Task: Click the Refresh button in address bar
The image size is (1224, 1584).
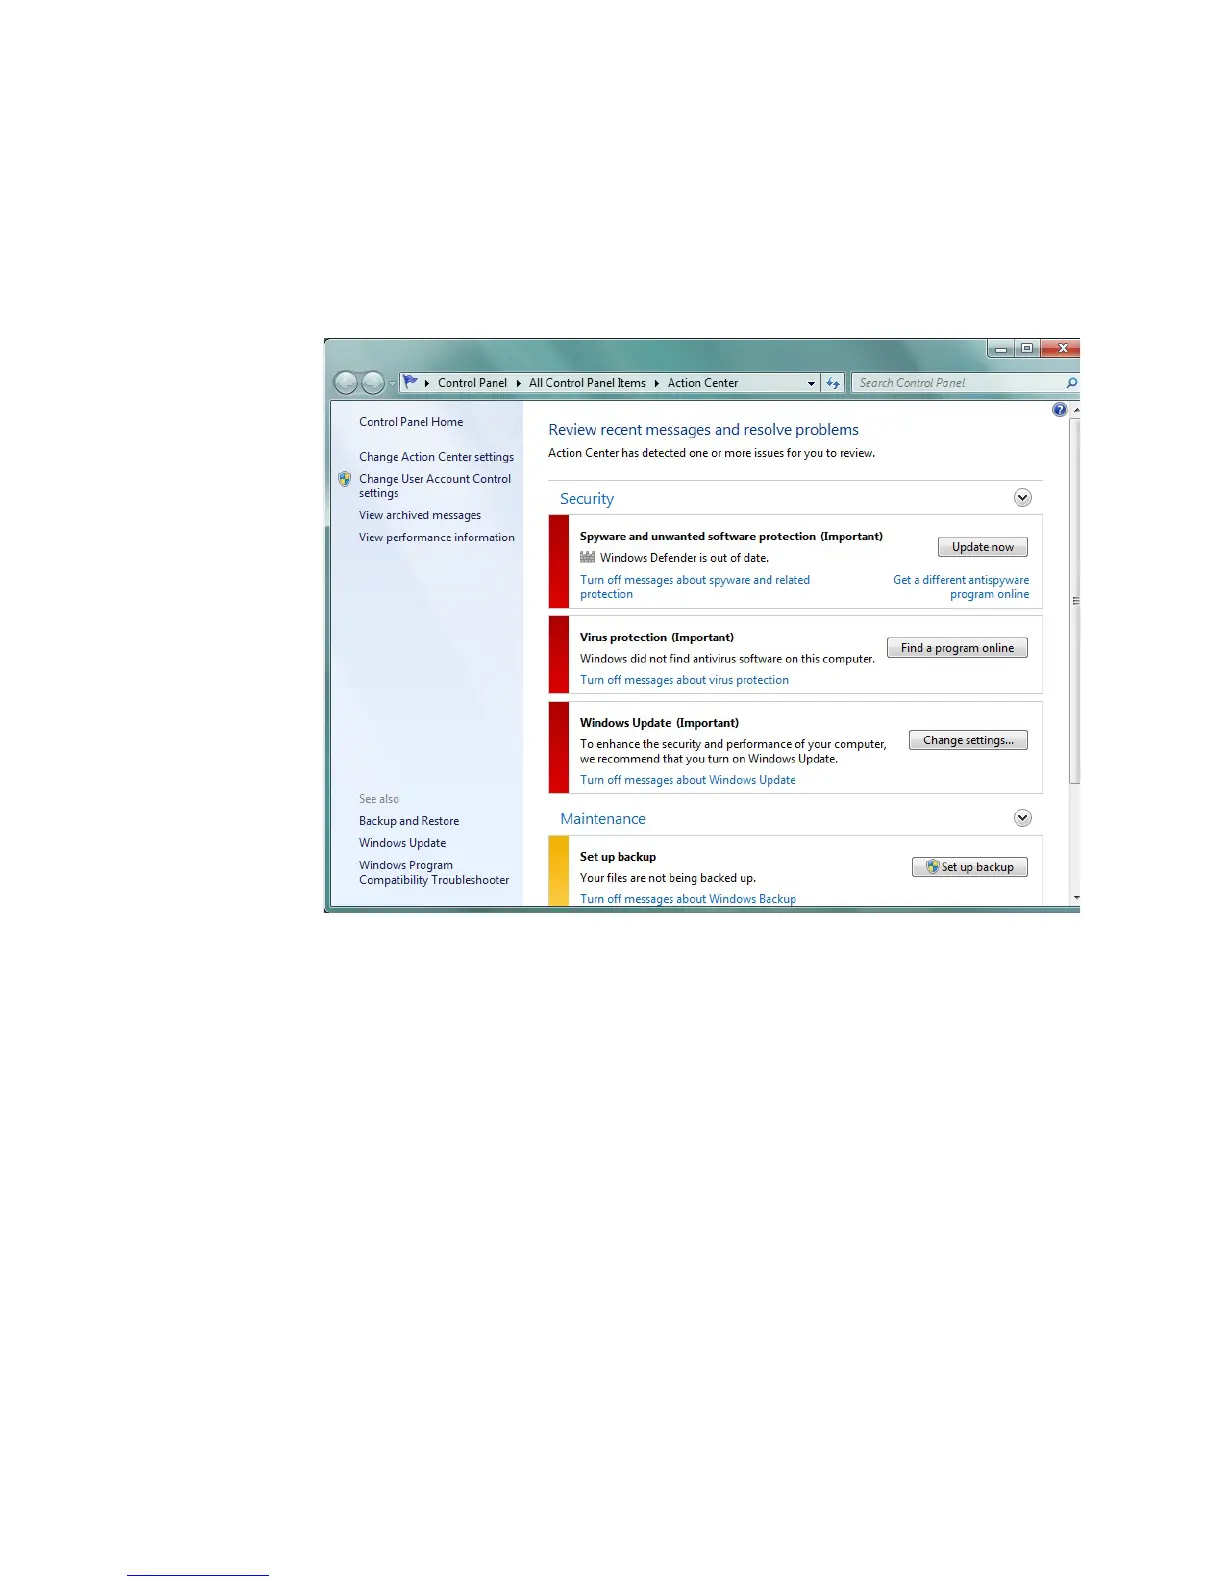Action: click(833, 383)
